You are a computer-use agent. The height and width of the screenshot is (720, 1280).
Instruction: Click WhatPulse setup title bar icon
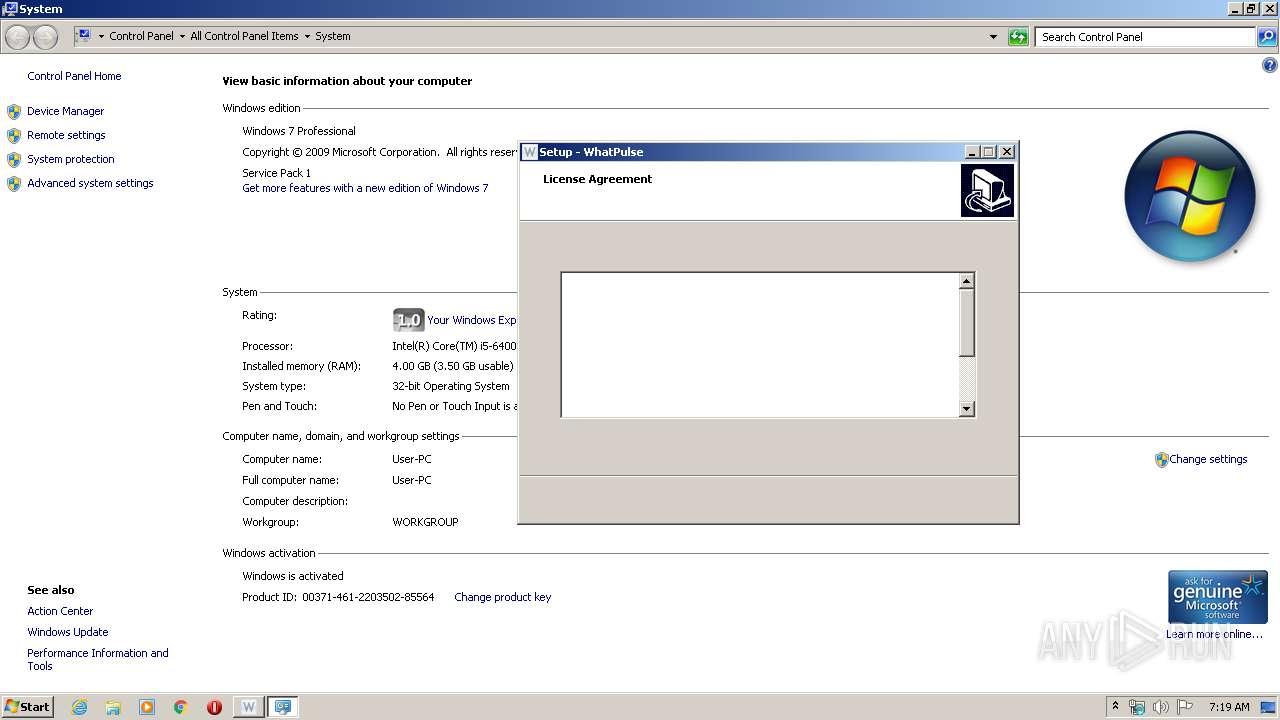[x=530, y=152]
